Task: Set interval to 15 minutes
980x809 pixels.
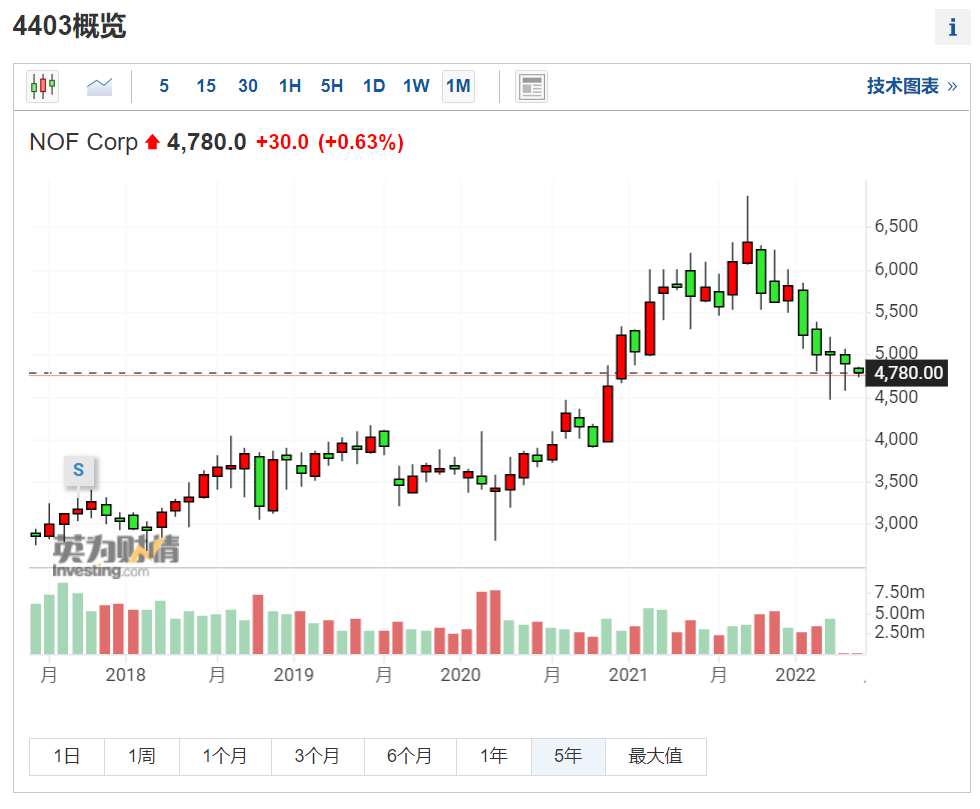Action: (206, 86)
